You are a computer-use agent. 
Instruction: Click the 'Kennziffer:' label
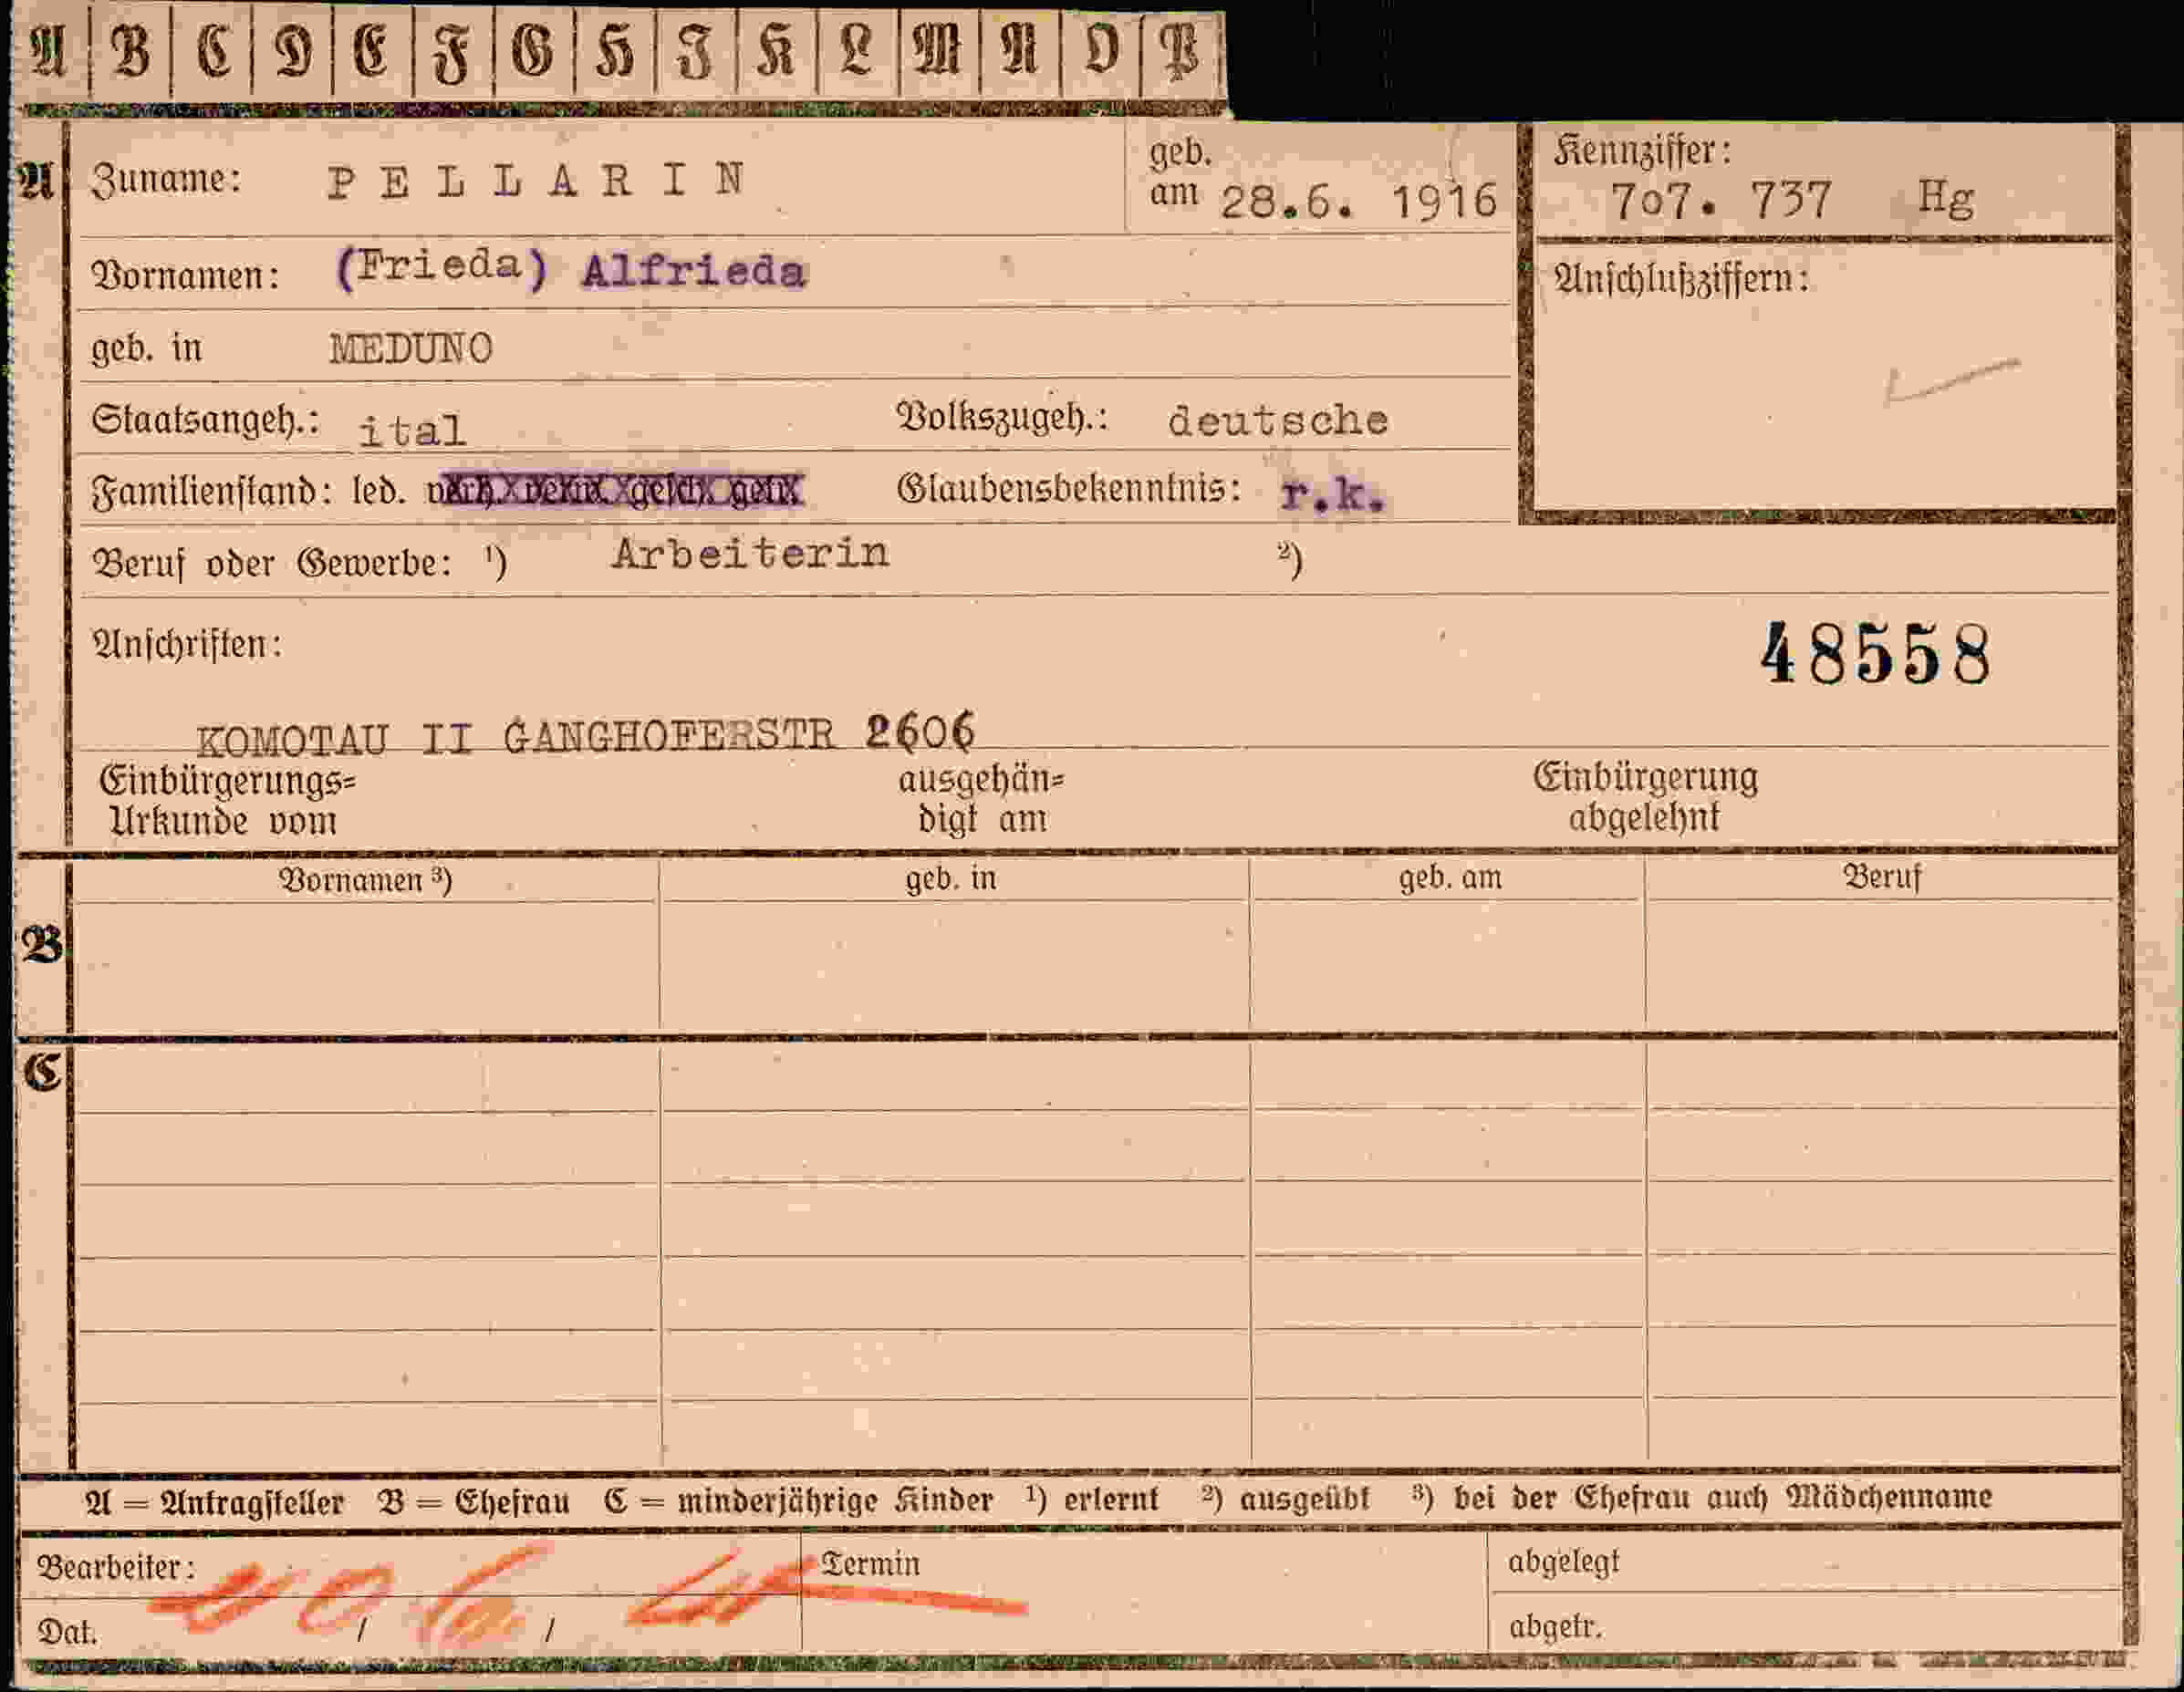pyautogui.click(x=1642, y=151)
